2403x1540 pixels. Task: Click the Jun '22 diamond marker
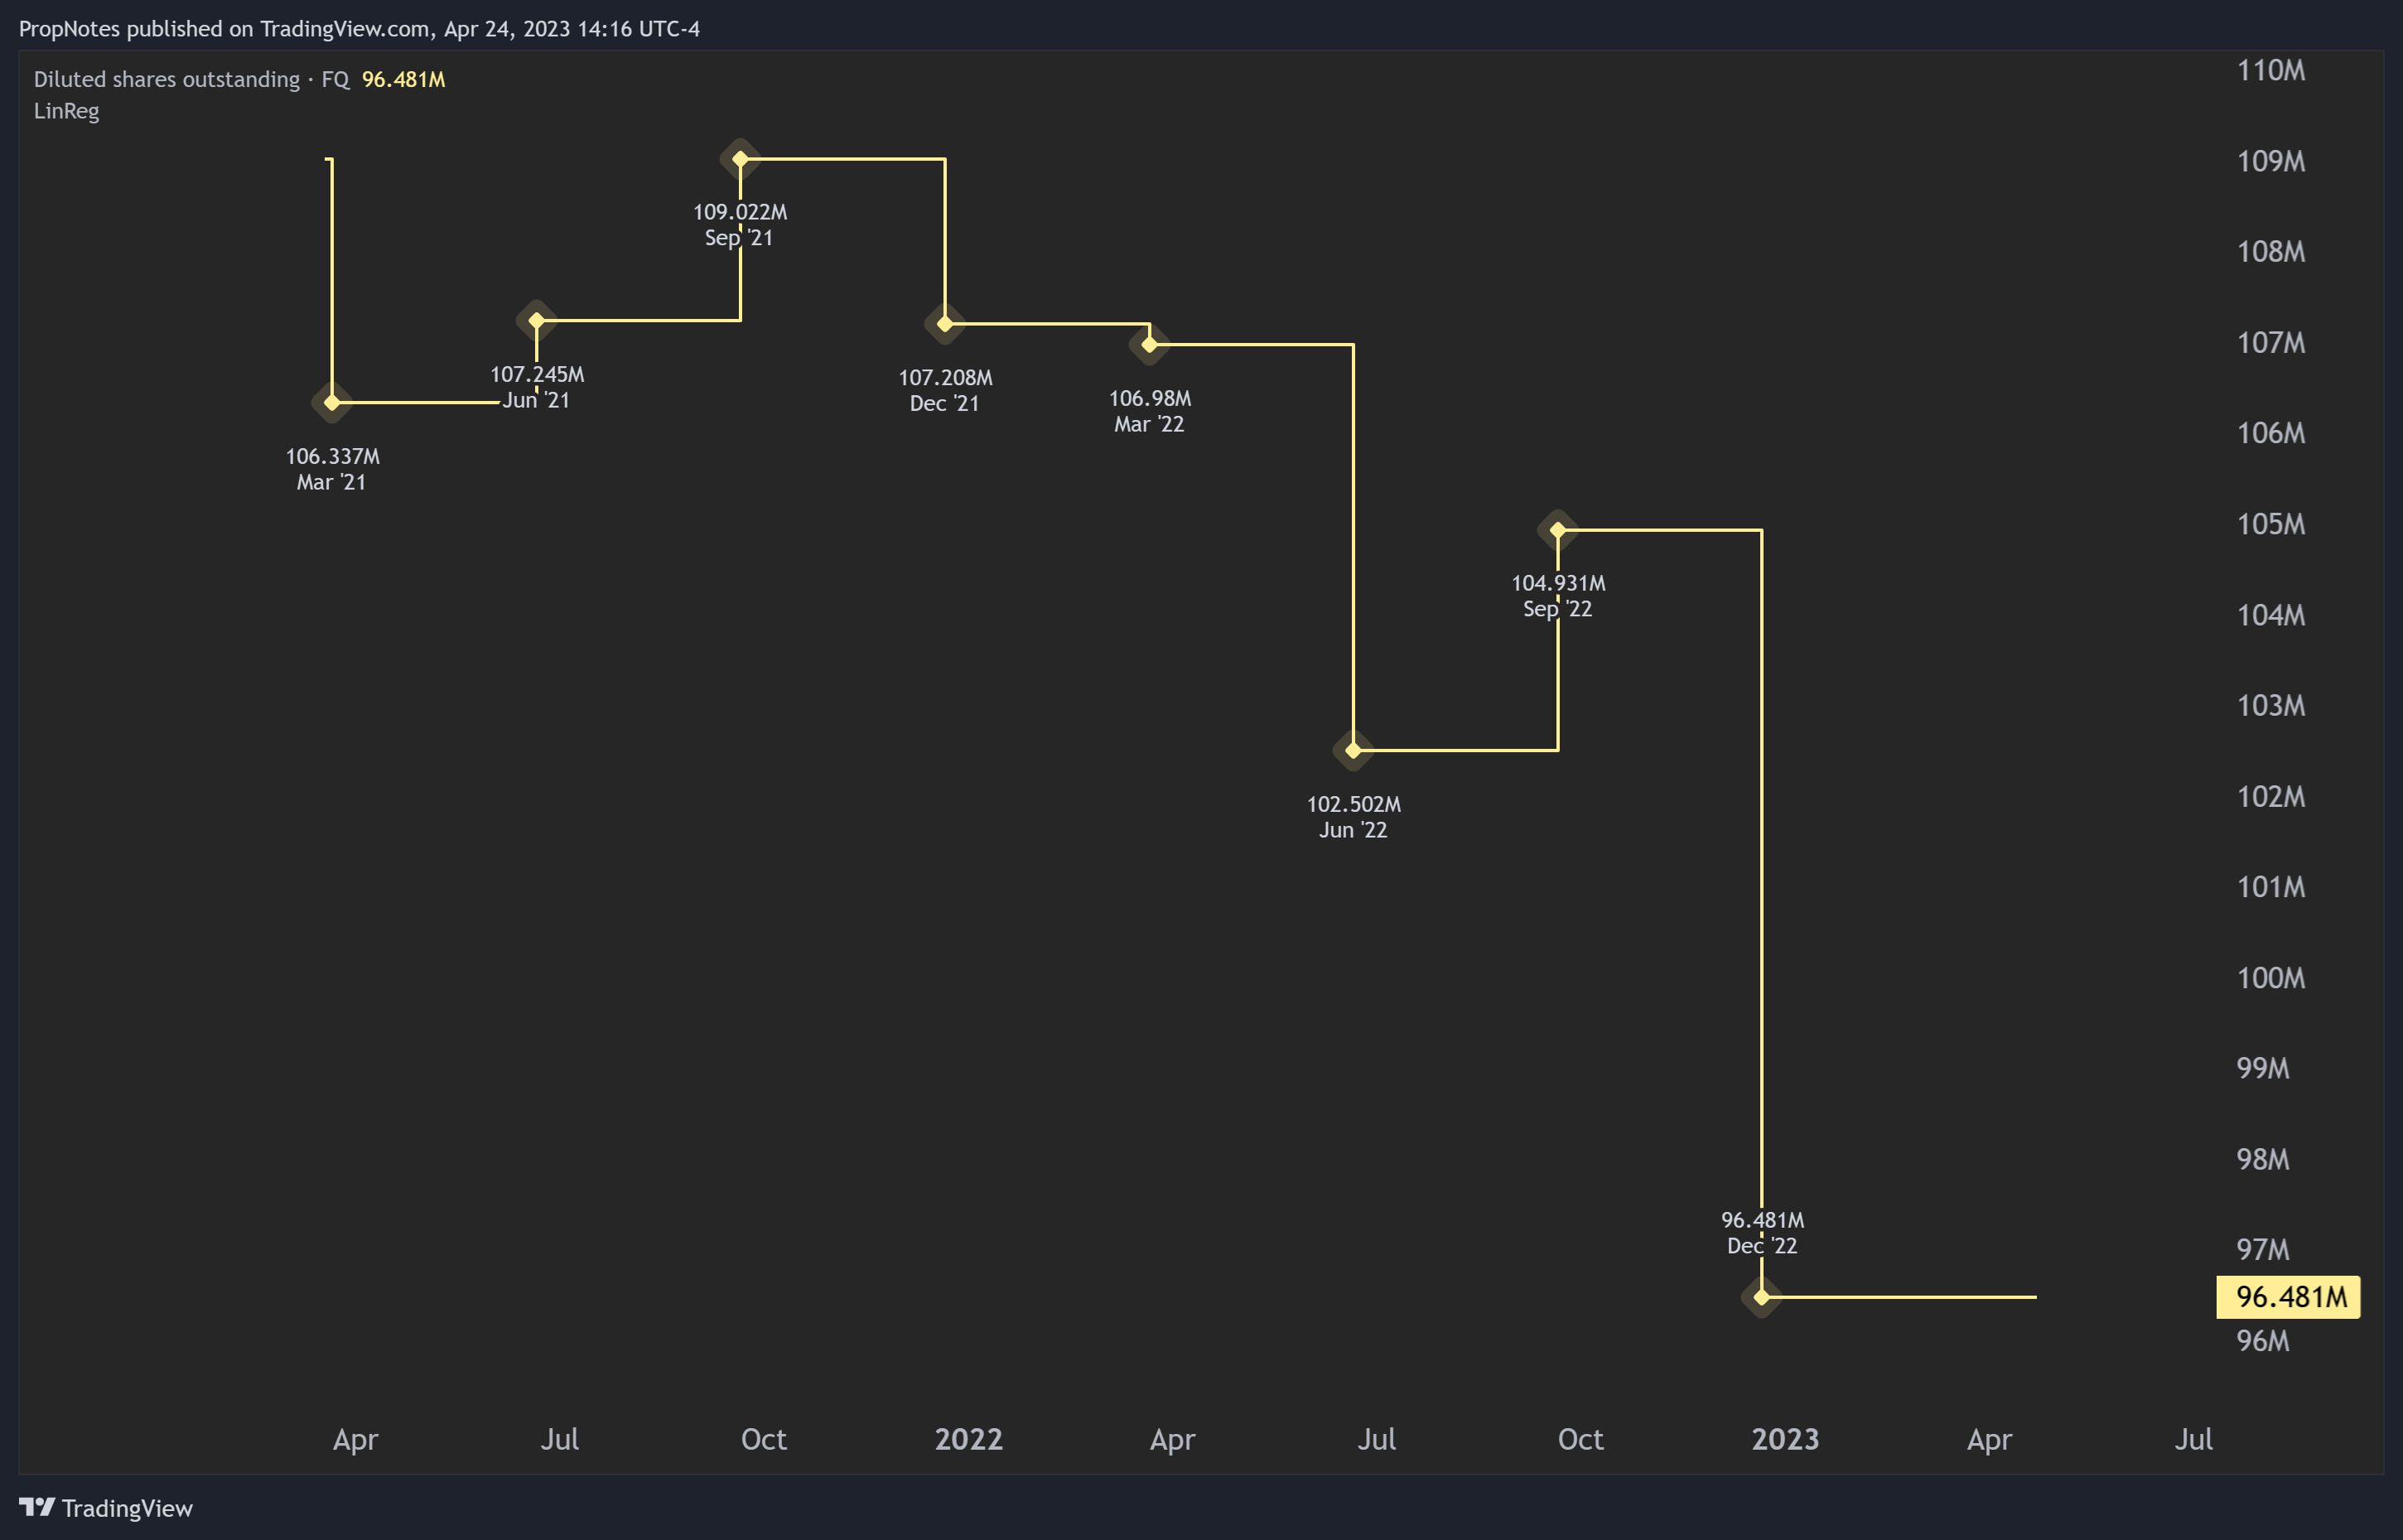(x=1353, y=750)
